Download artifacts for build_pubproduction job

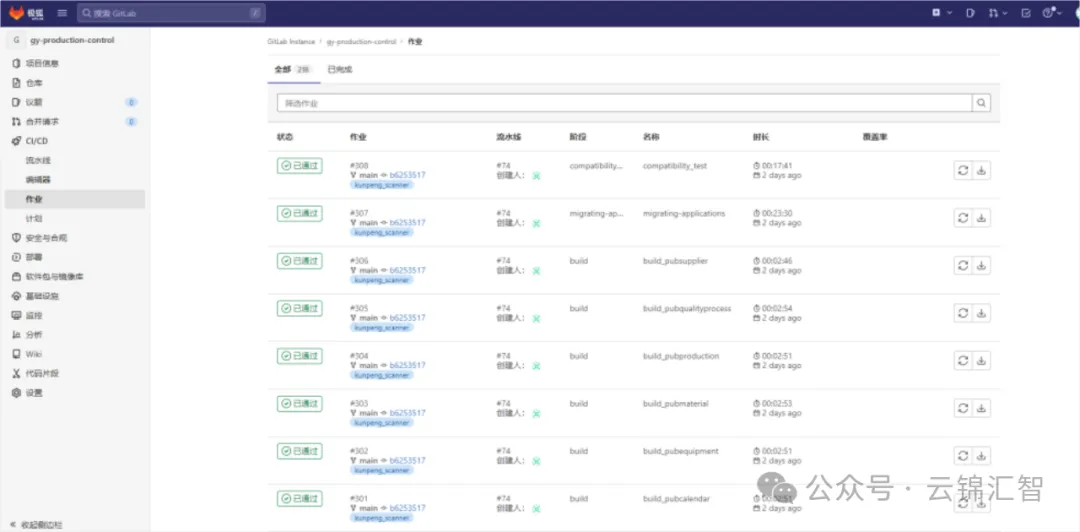point(981,360)
